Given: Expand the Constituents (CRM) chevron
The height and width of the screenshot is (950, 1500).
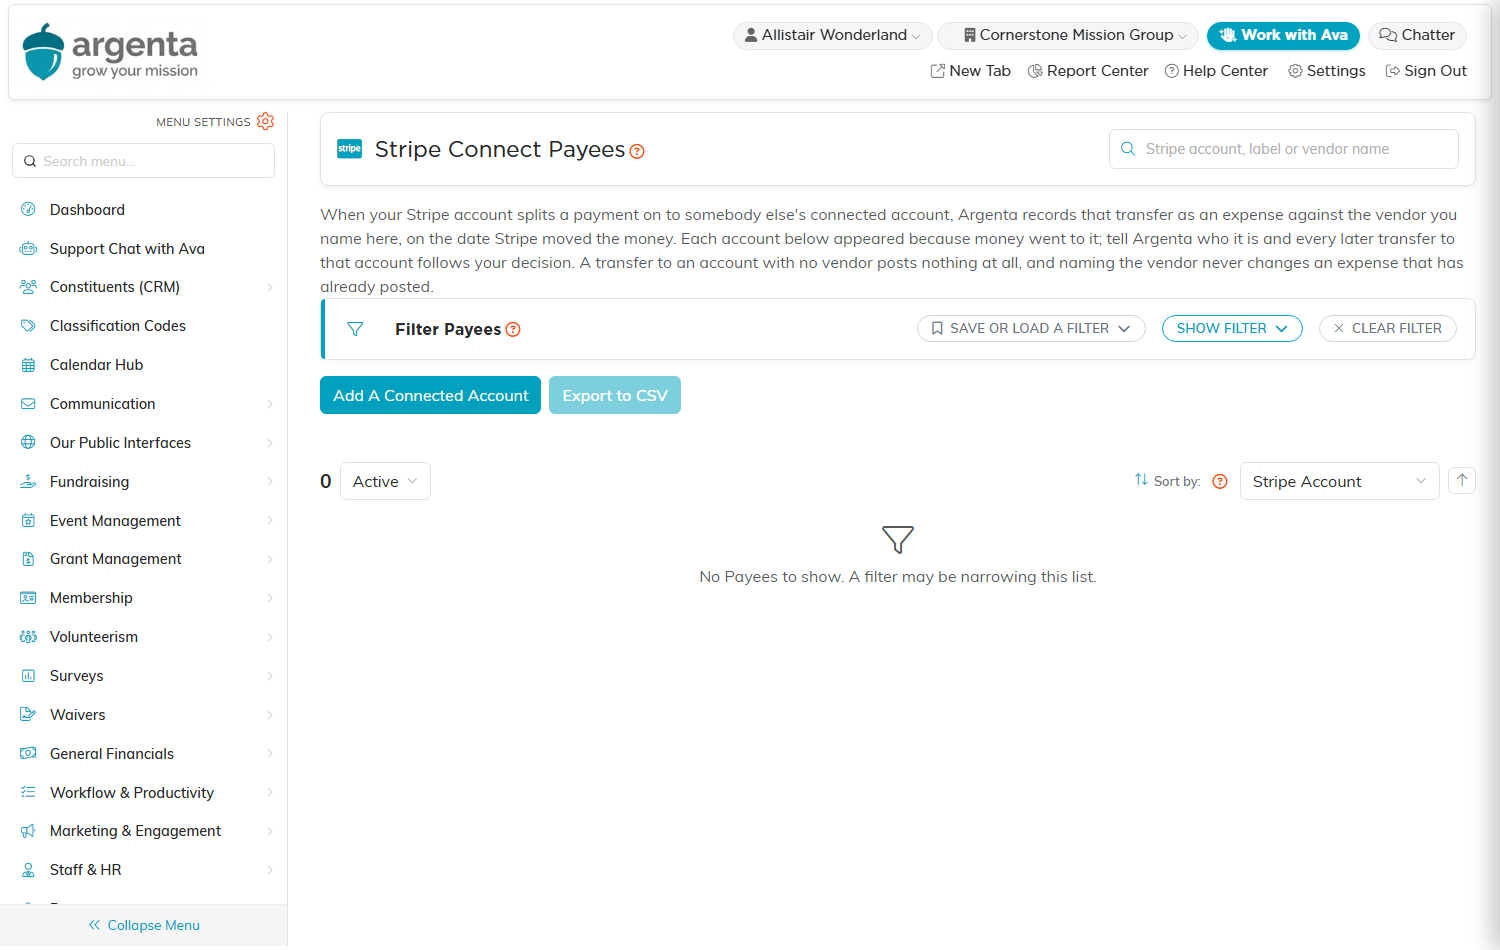Looking at the screenshot, I should coord(270,287).
